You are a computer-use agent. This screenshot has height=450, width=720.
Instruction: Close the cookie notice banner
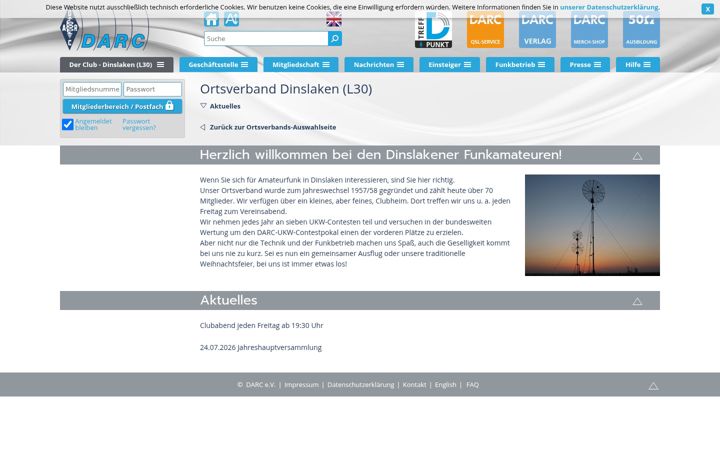707,9
